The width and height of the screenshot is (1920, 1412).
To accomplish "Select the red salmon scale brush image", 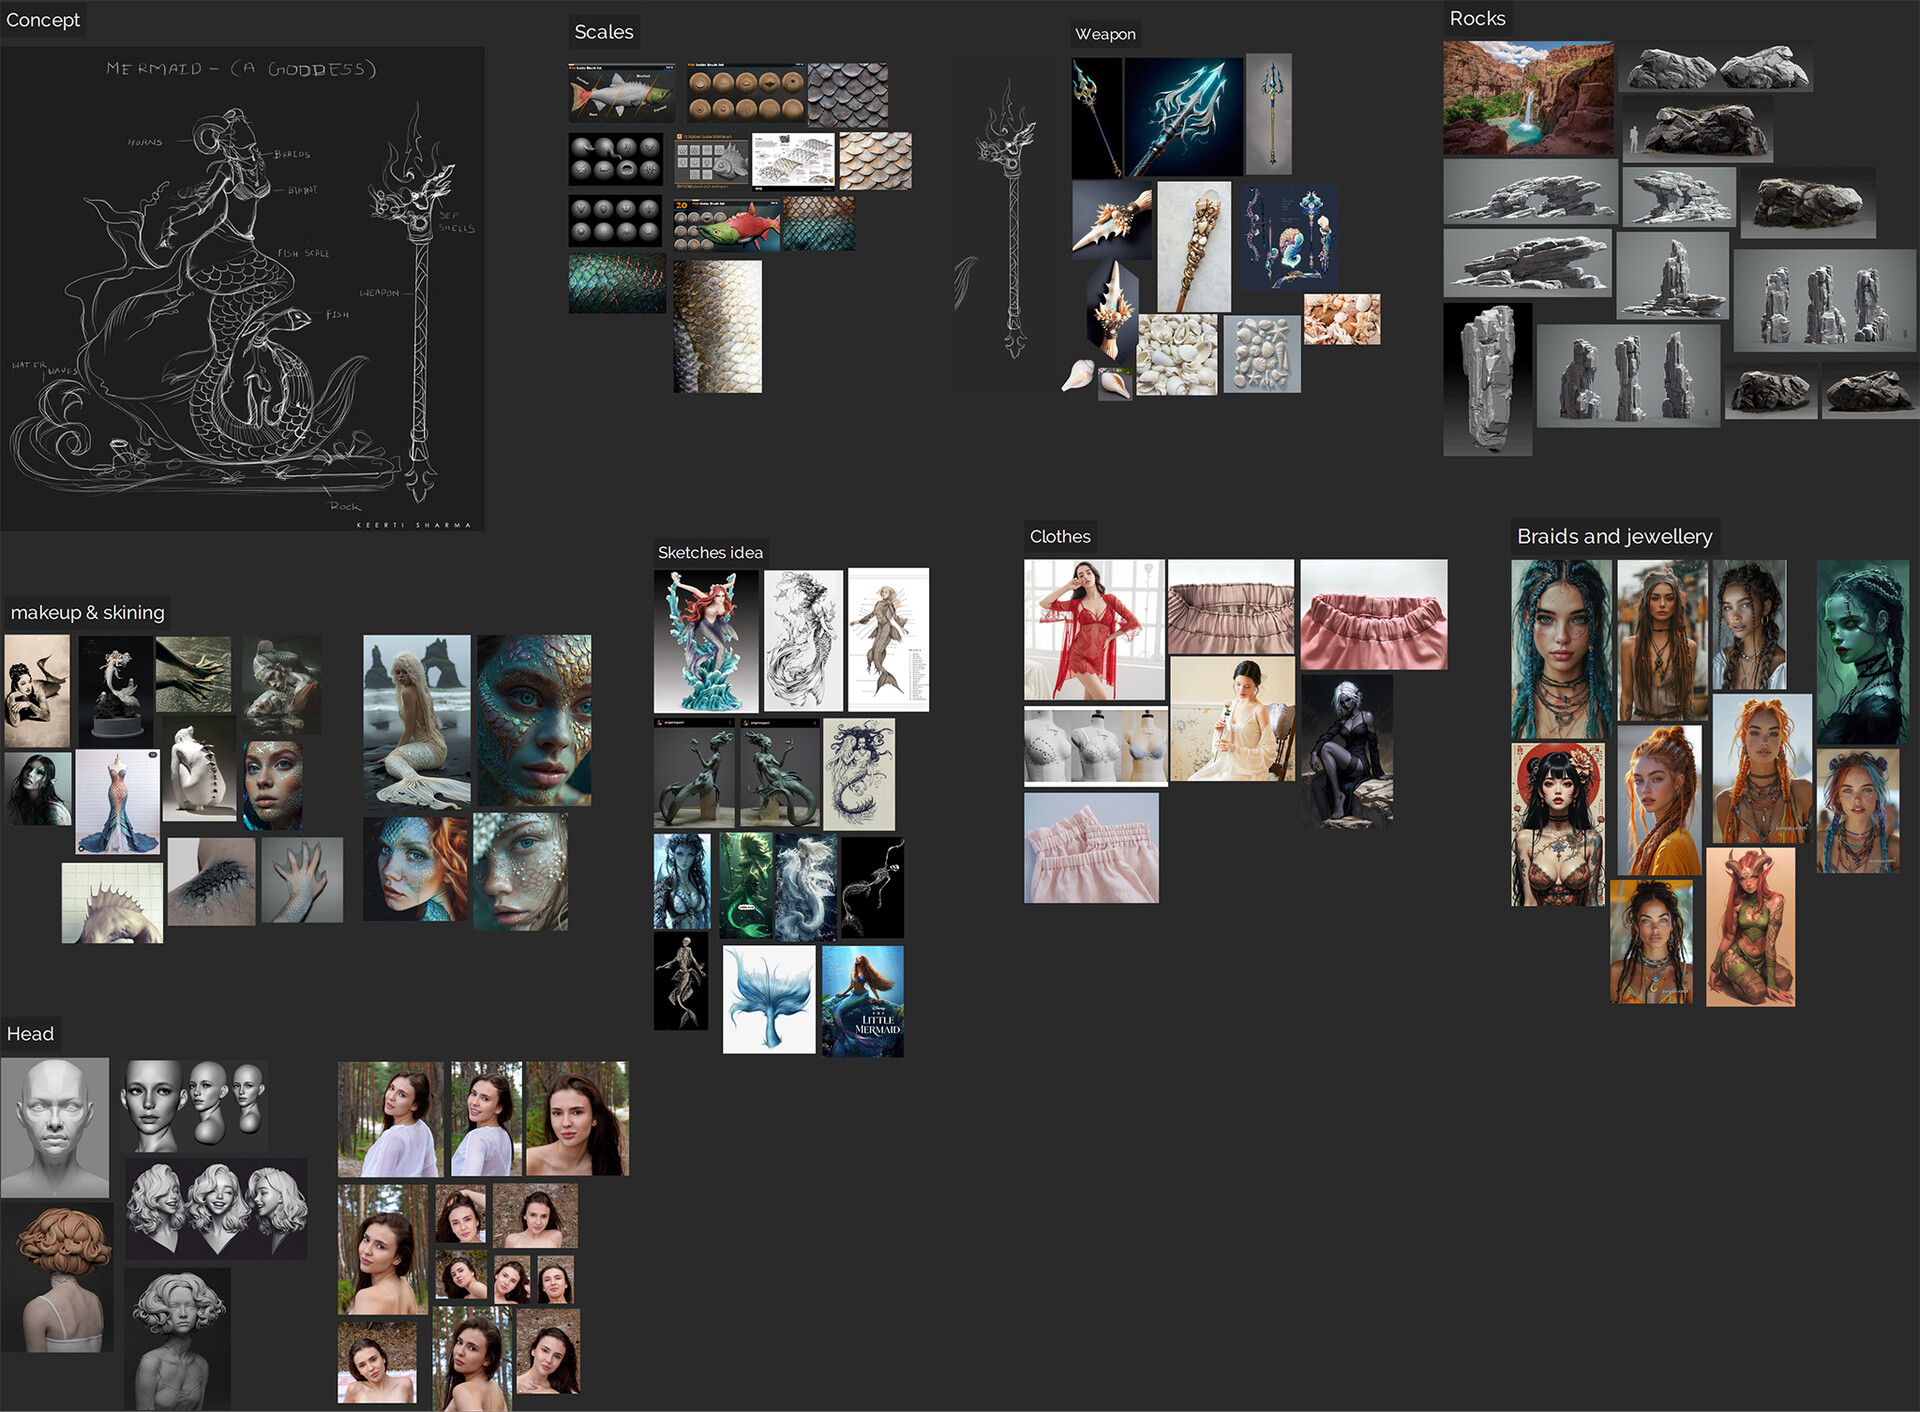I will (726, 225).
